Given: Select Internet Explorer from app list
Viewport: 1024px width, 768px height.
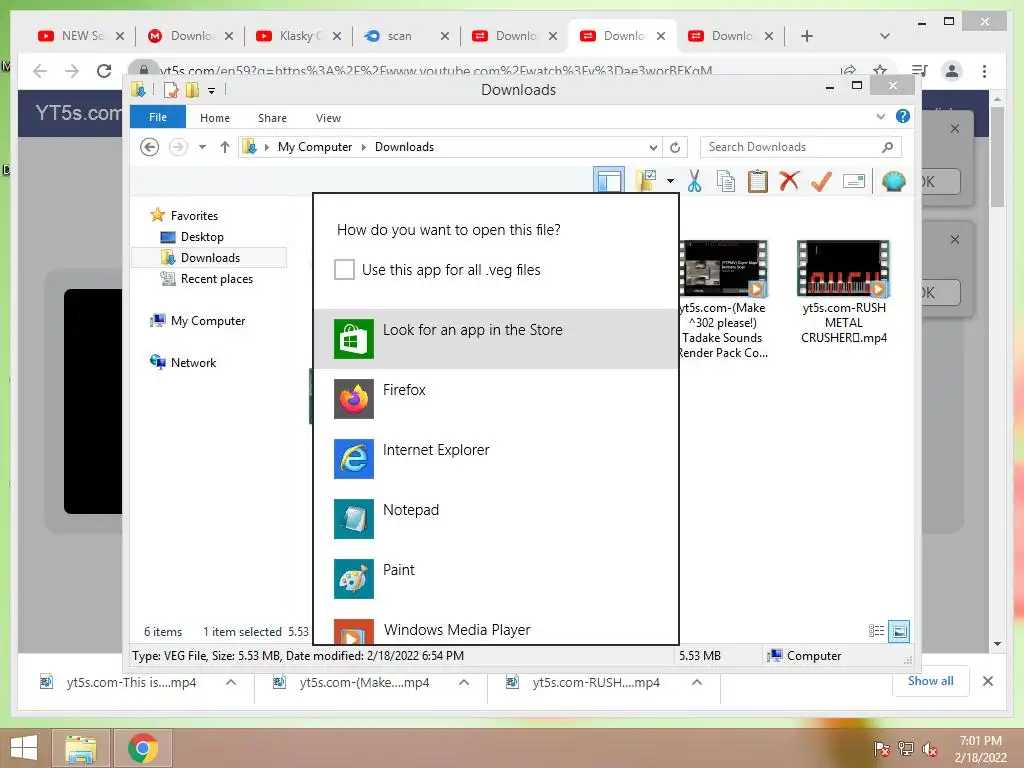Looking at the screenshot, I should click(x=496, y=458).
